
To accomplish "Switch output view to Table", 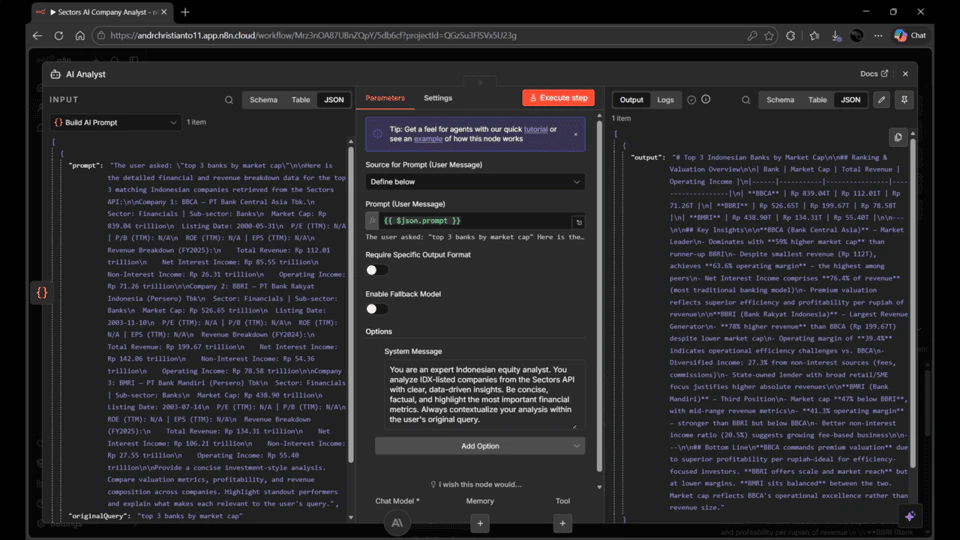I will coord(817,100).
